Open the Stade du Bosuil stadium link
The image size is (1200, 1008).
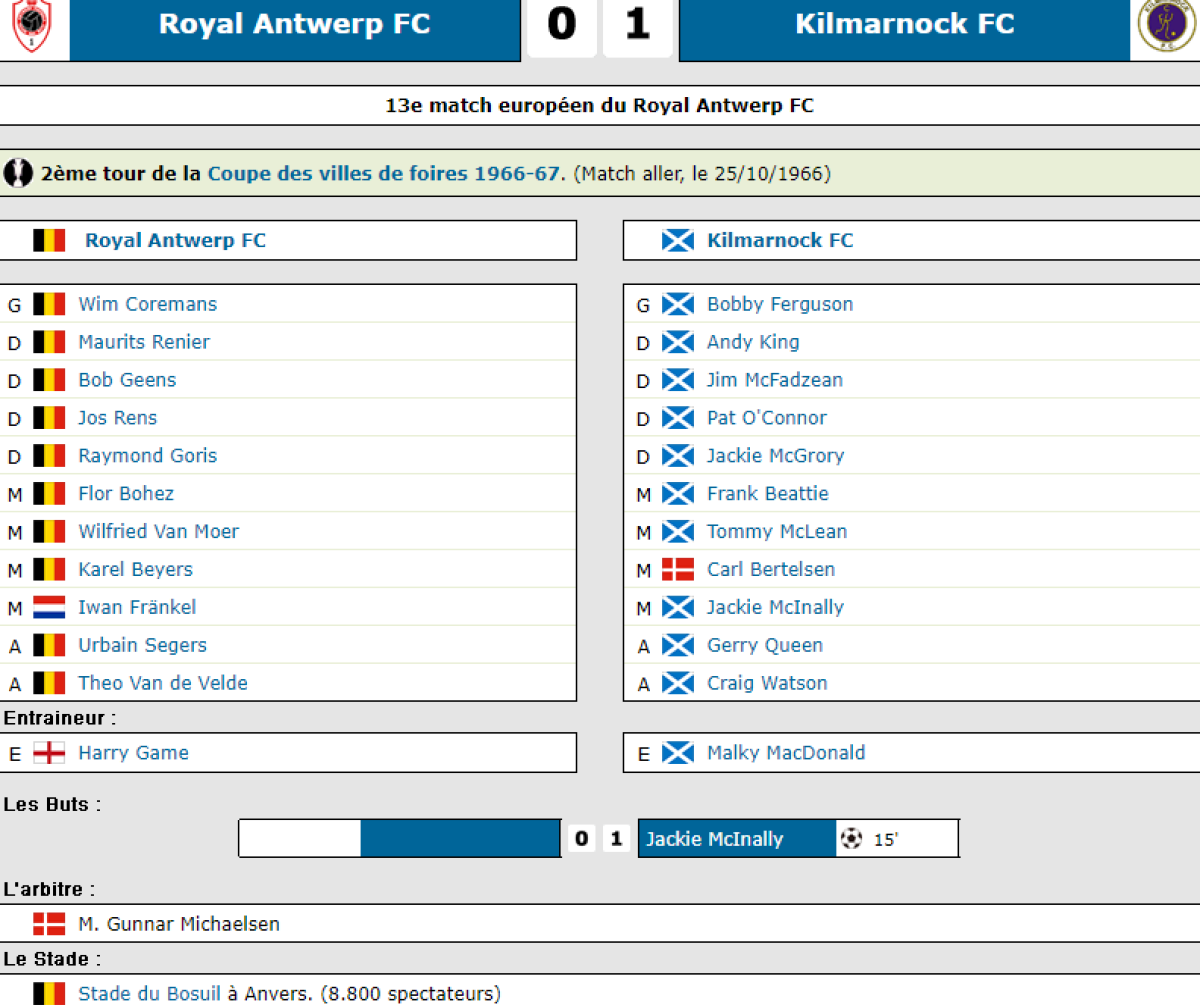(x=149, y=993)
